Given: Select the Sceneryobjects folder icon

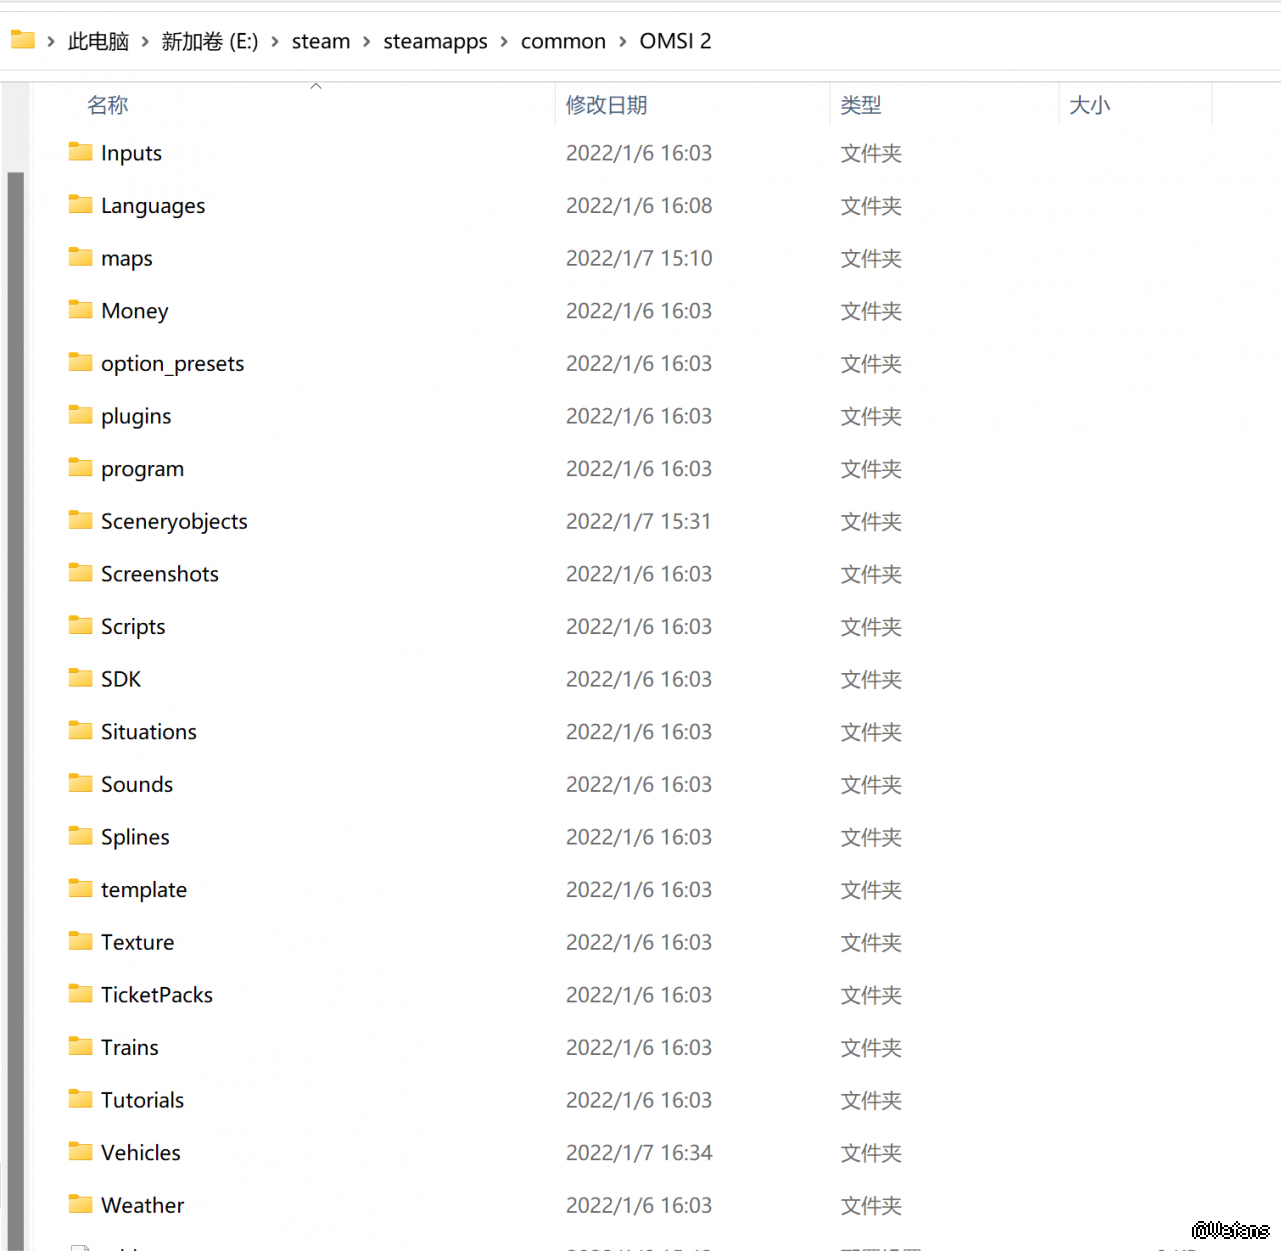Looking at the screenshot, I should [80, 520].
